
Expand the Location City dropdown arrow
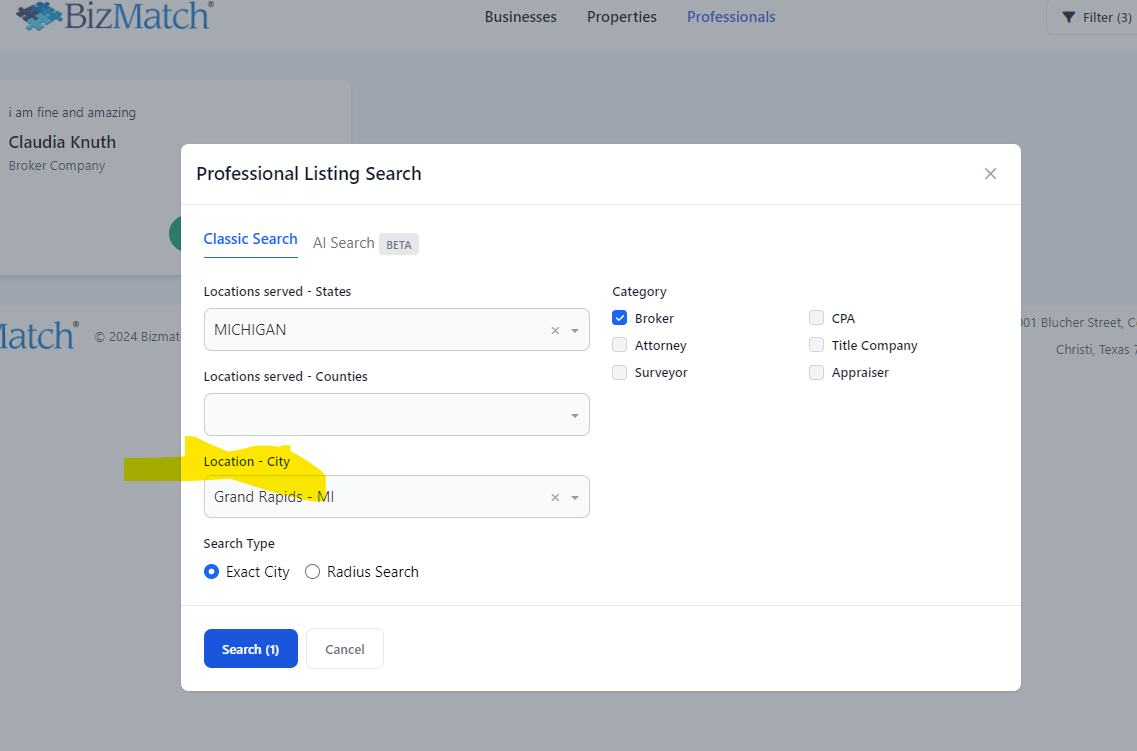(x=575, y=497)
